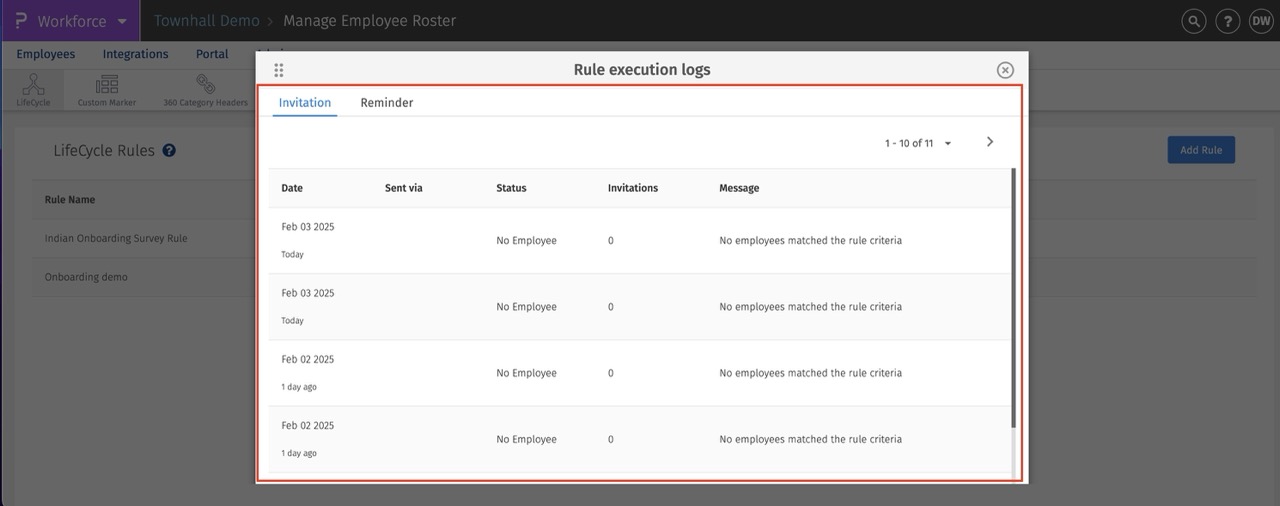Open the Integrations menu

pos(135,54)
